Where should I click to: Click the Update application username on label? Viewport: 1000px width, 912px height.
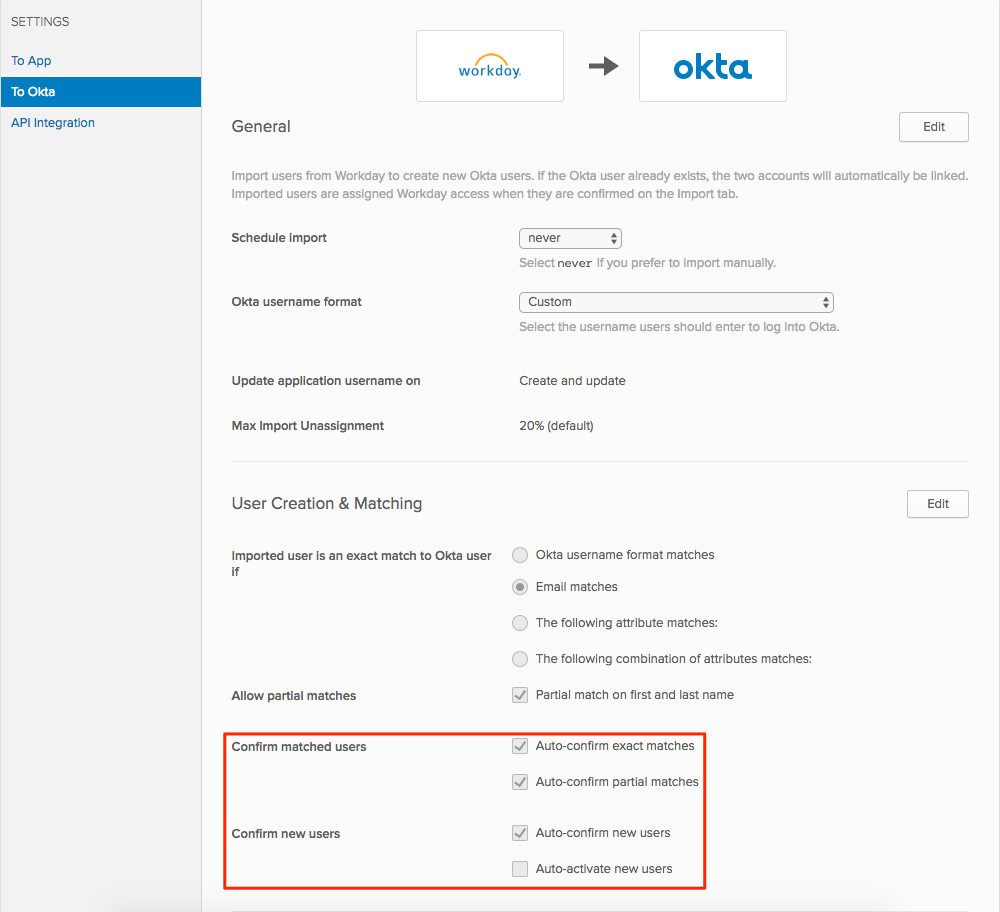[x=326, y=381]
